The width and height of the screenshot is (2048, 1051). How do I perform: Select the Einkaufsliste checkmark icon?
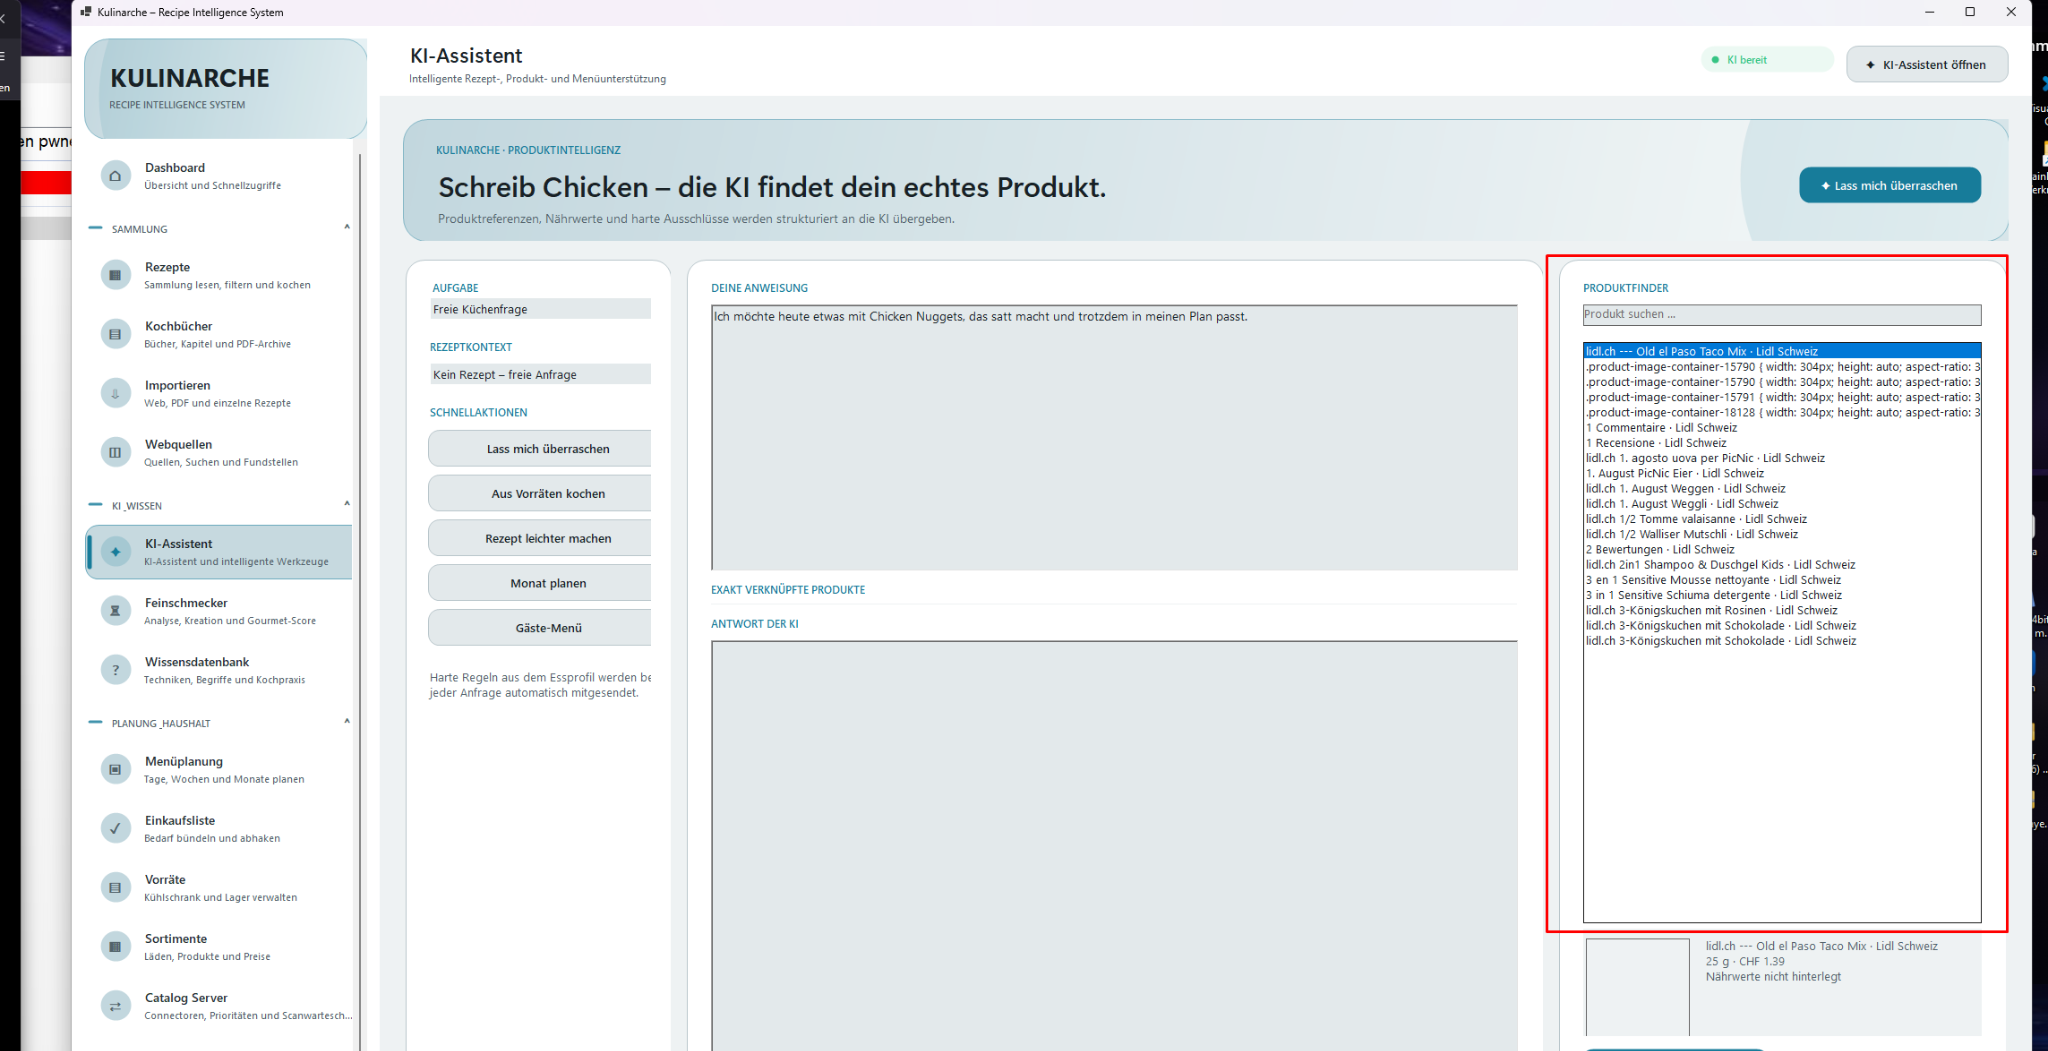coord(115,828)
